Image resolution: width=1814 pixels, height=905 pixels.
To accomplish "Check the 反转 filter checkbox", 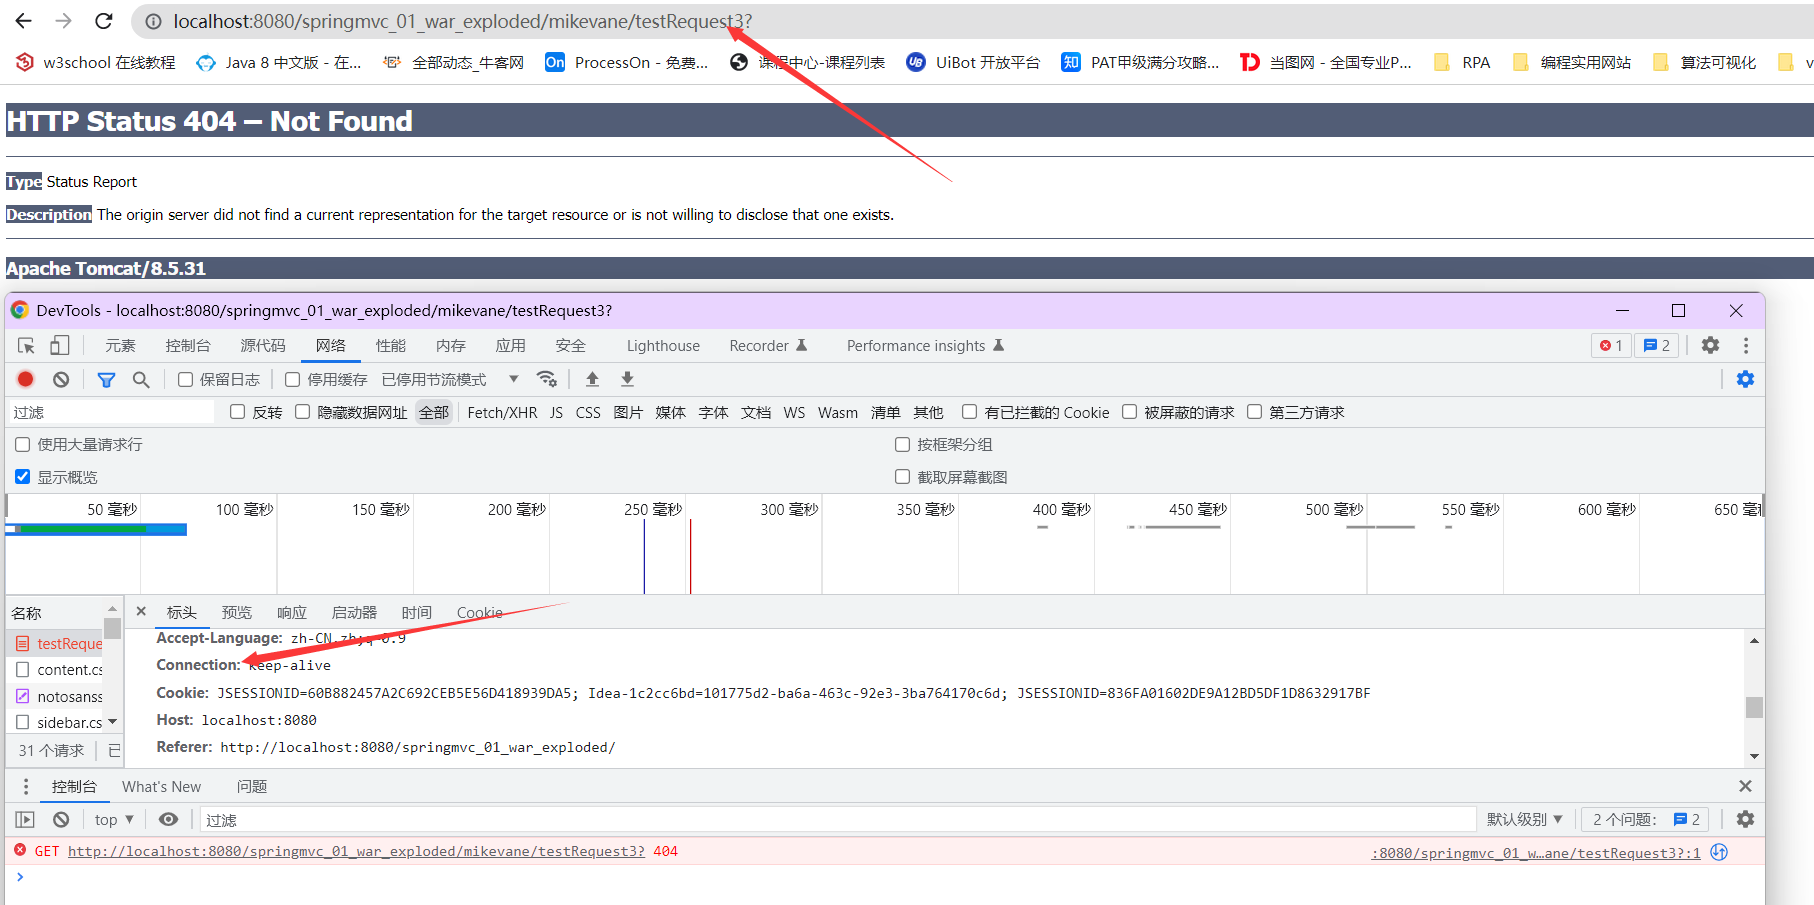I will 237,412.
